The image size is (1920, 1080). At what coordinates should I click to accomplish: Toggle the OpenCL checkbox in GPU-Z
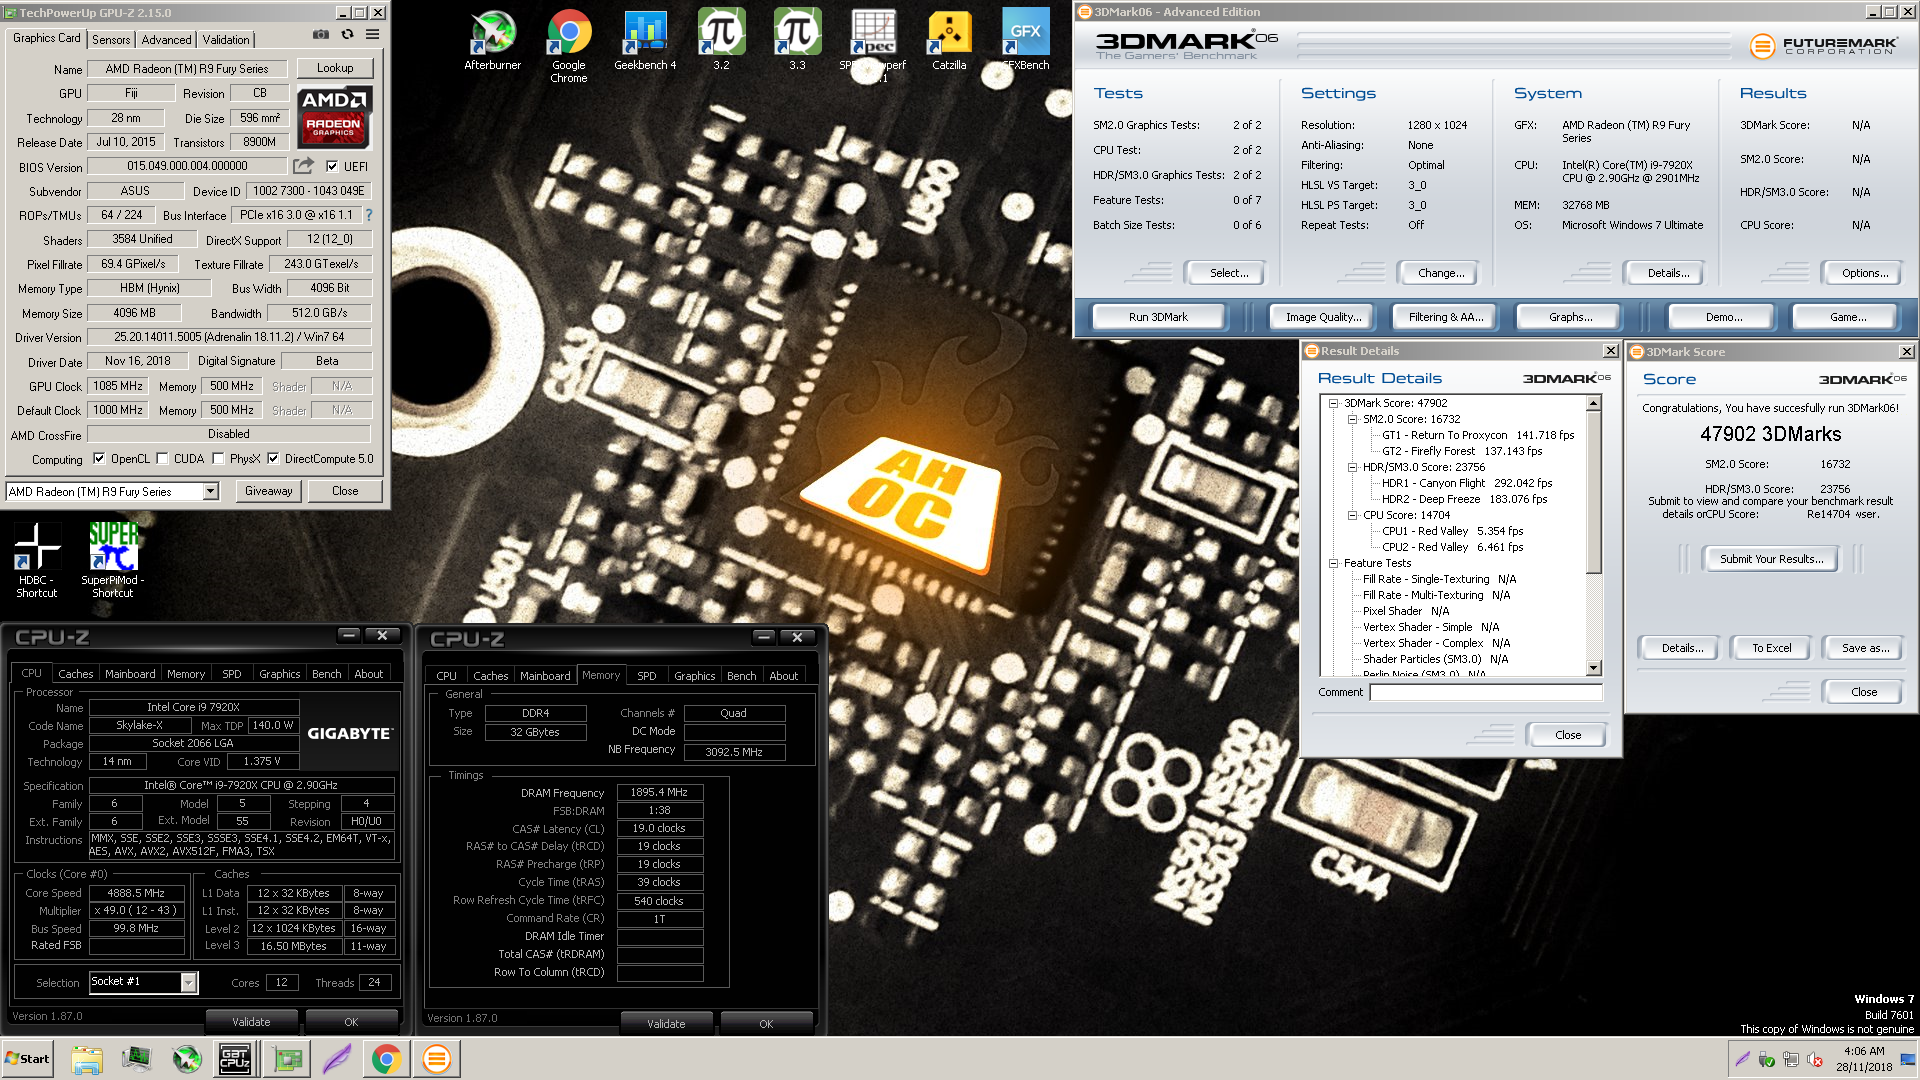(99, 459)
